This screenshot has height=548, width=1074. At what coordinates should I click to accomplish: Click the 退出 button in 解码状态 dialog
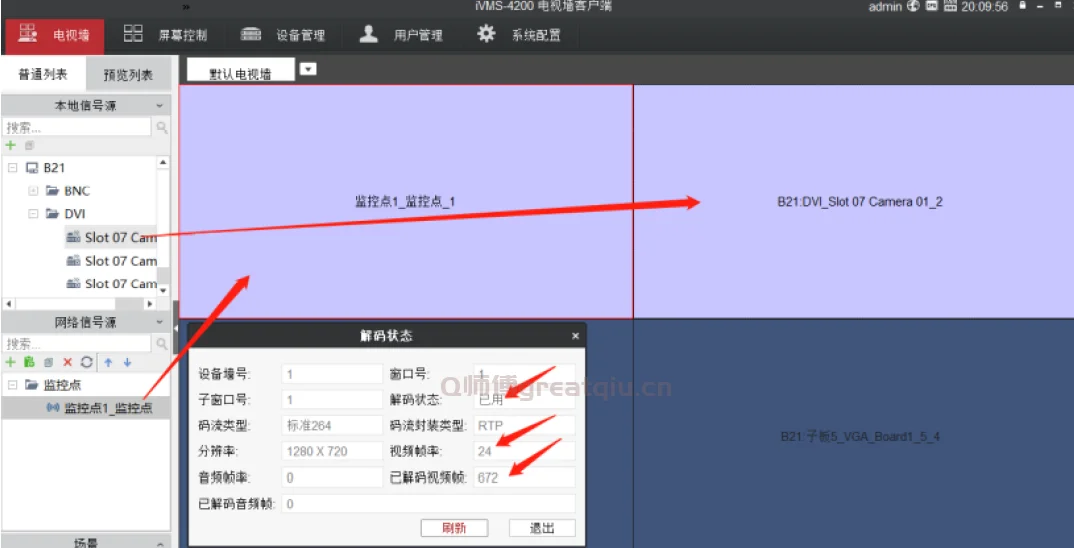pyautogui.click(x=541, y=528)
